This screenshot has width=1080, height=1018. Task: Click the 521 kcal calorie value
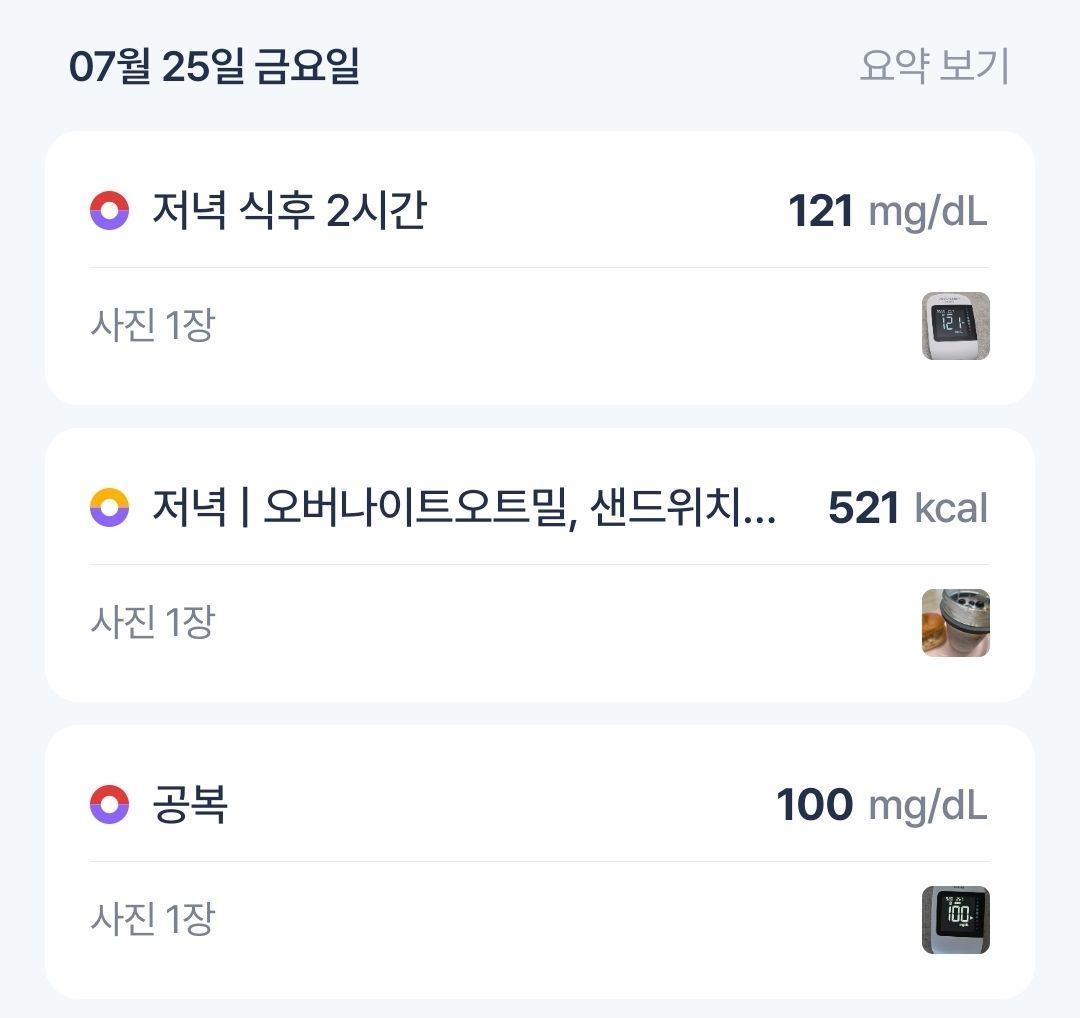[908, 508]
